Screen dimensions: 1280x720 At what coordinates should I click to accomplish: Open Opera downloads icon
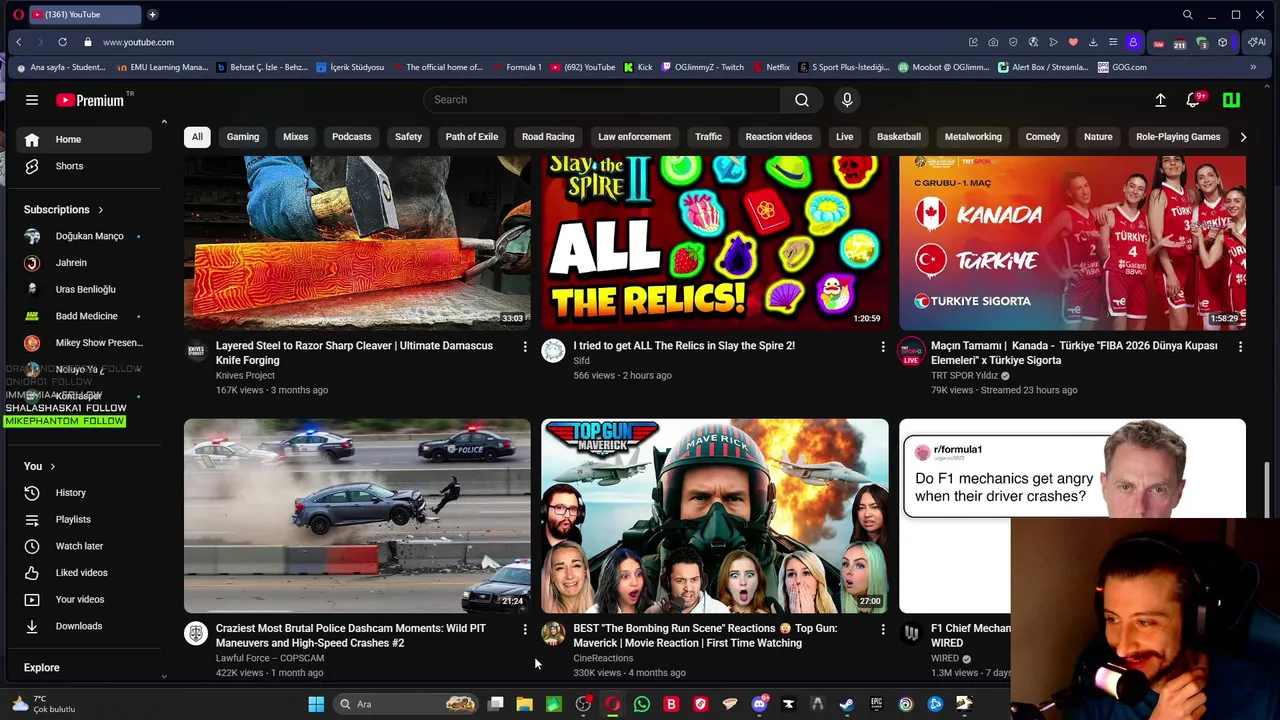coord(1093,42)
